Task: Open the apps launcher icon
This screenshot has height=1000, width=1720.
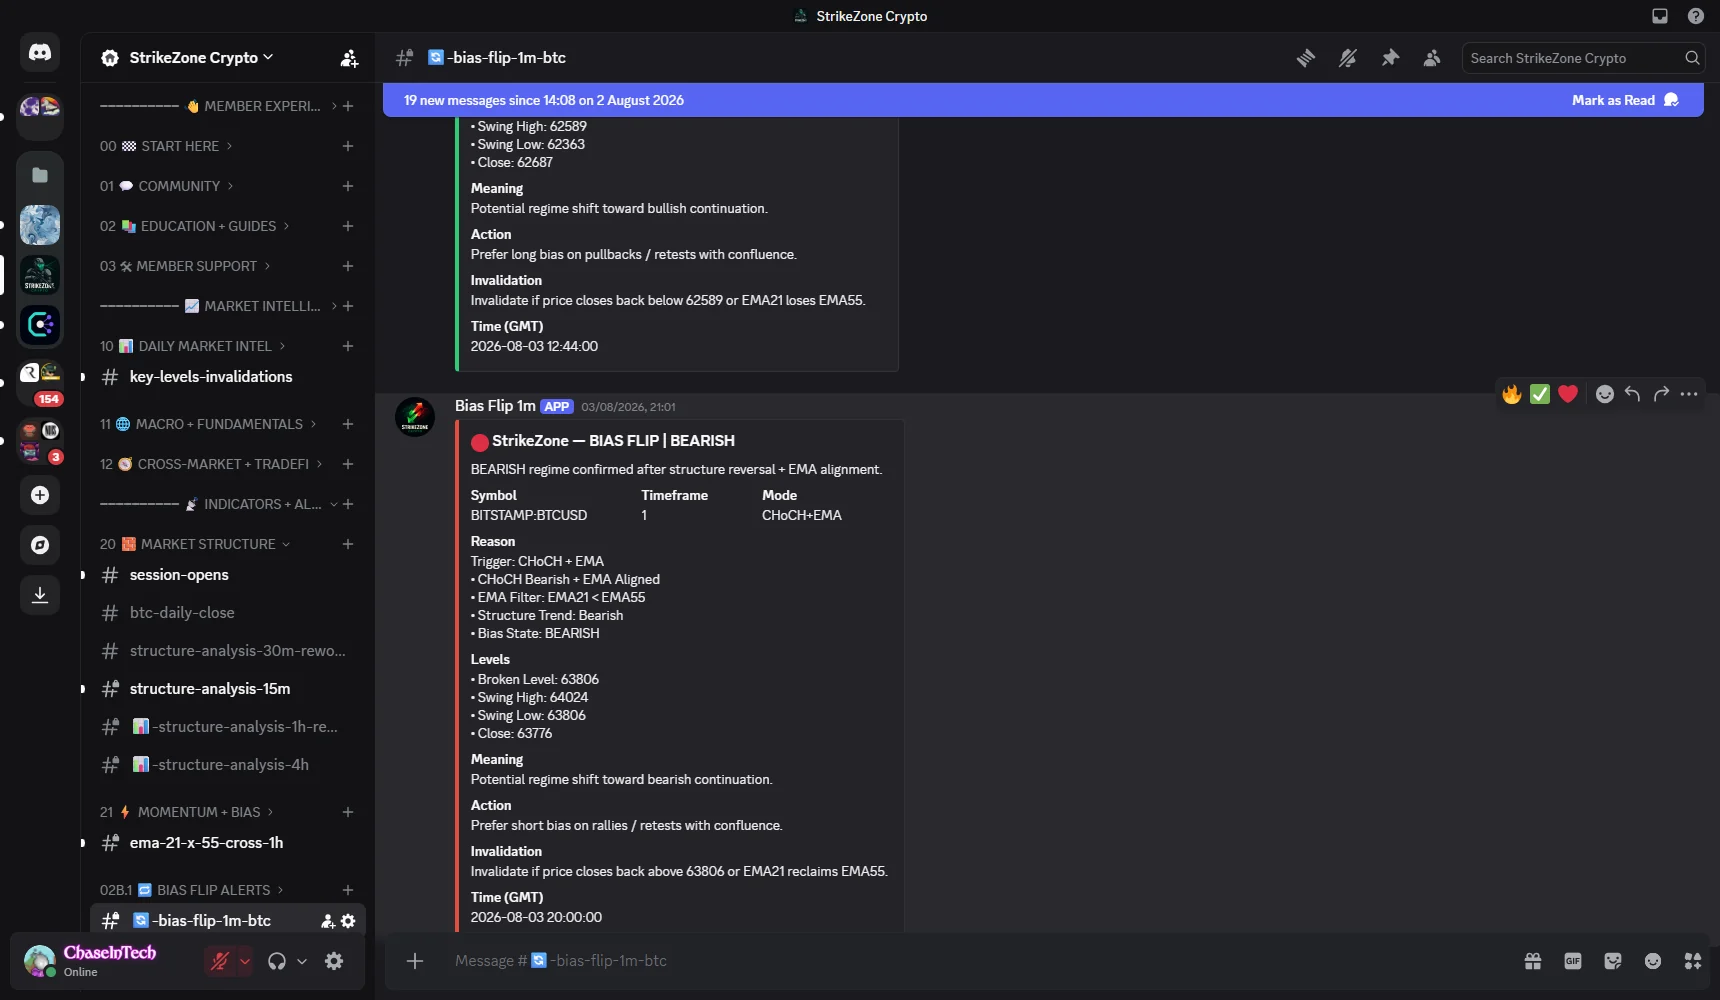Action: pyautogui.click(x=1693, y=961)
